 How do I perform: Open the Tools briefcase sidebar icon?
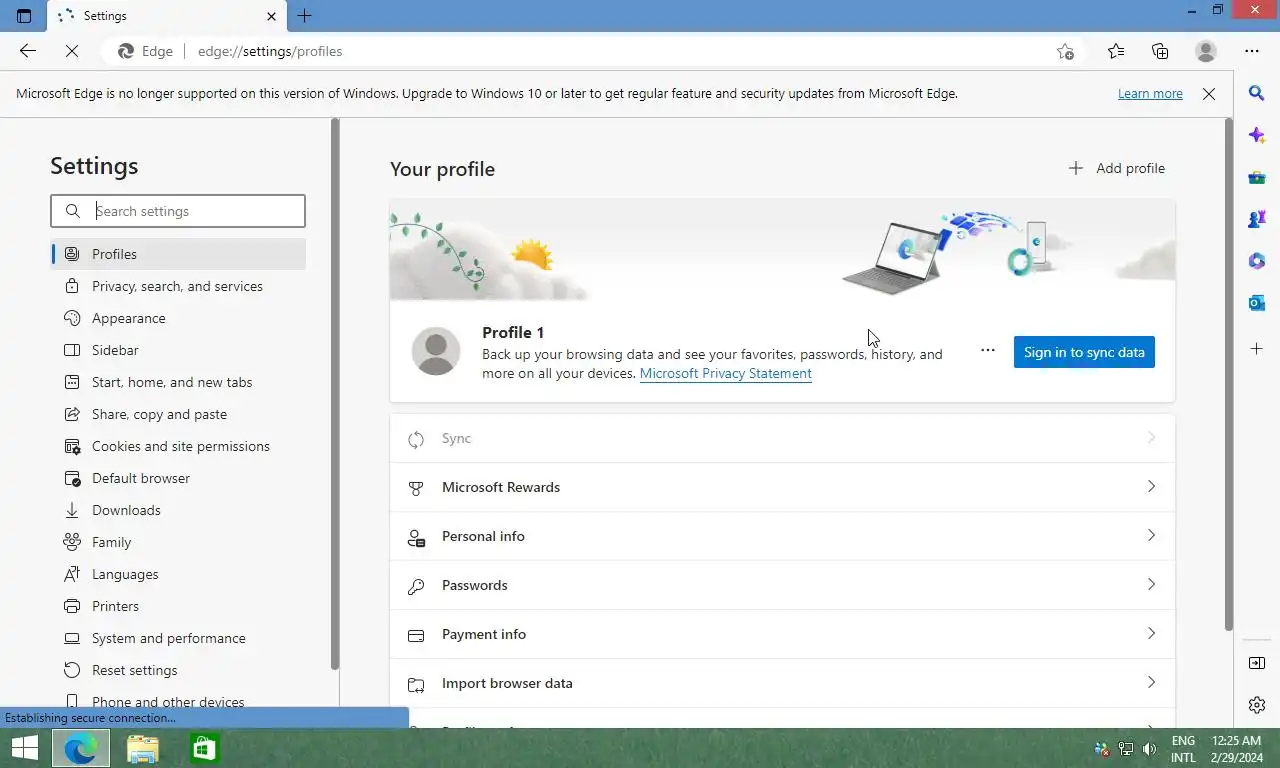point(1257,177)
